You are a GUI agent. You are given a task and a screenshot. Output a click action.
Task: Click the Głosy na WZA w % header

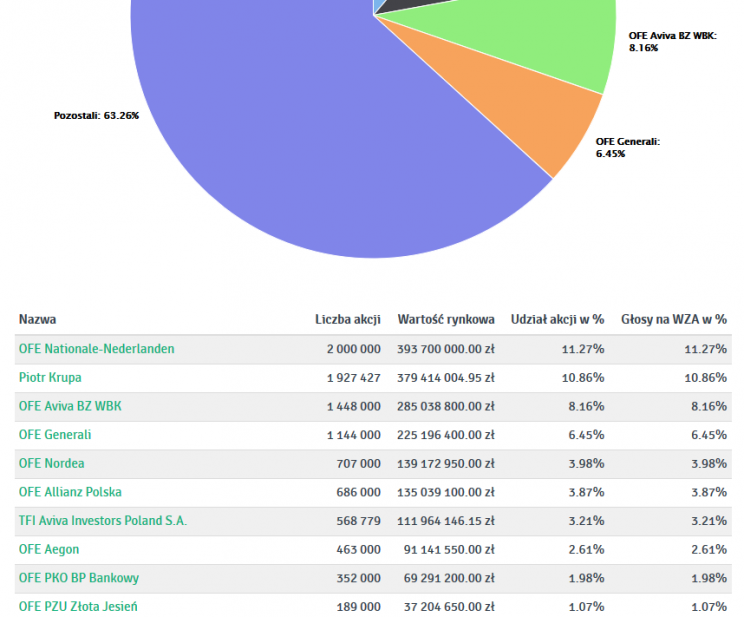tap(673, 320)
